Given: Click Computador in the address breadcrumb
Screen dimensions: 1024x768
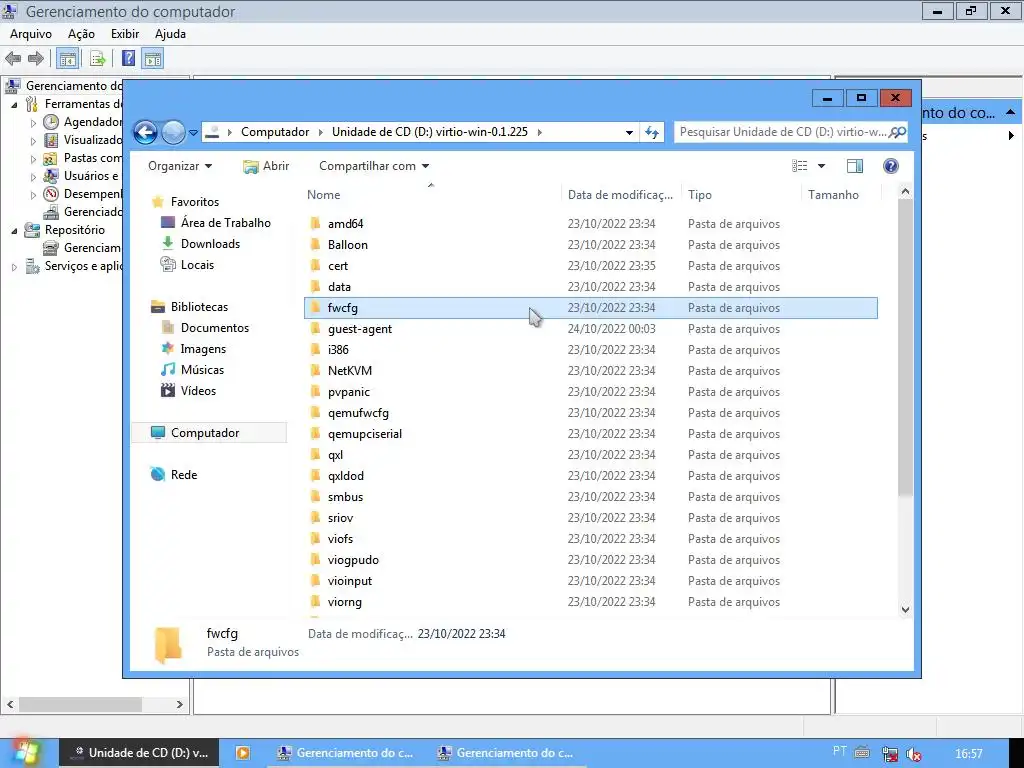Looking at the screenshot, I should click(x=275, y=132).
